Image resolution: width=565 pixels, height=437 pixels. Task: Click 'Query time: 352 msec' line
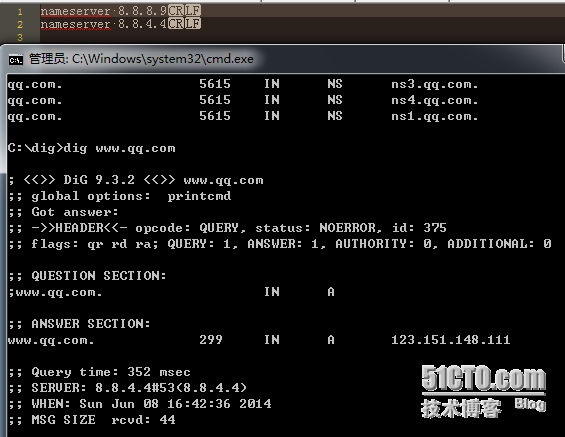99,372
